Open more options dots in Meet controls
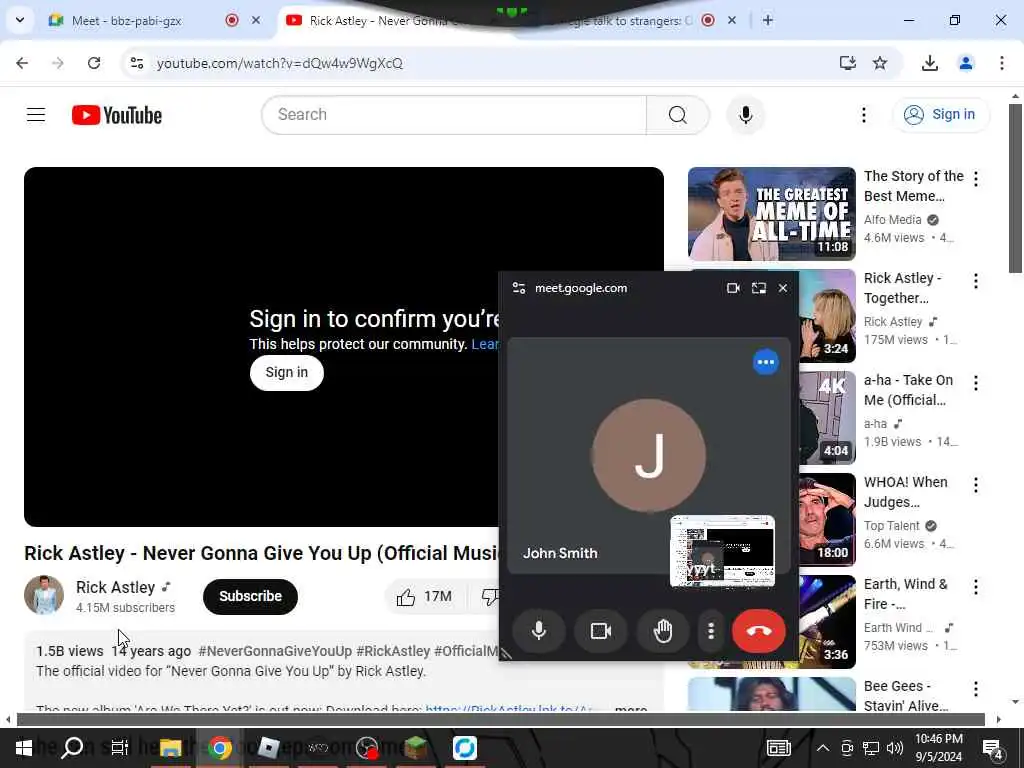 tap(711, 630)
